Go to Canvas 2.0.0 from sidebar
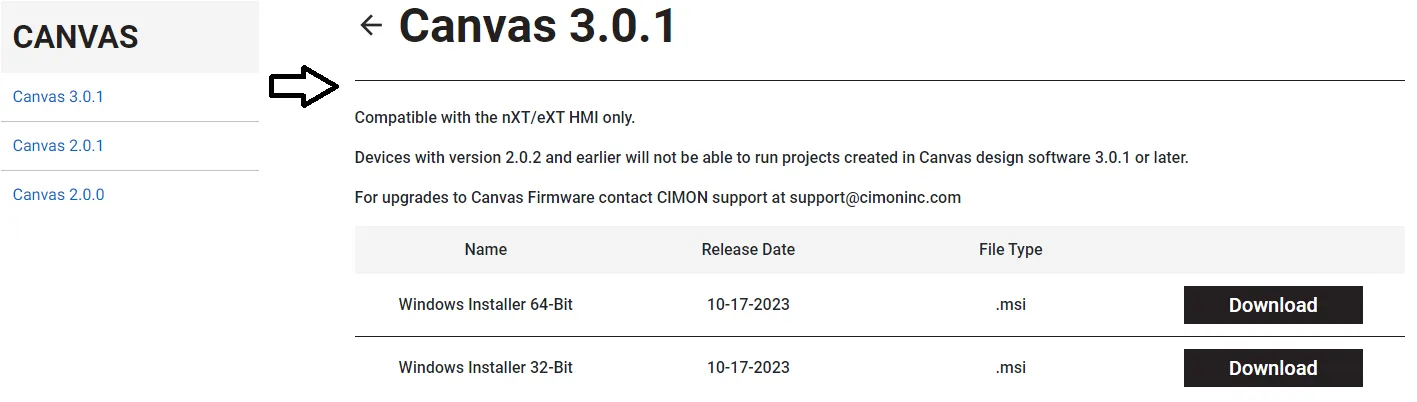 point(58,195)
